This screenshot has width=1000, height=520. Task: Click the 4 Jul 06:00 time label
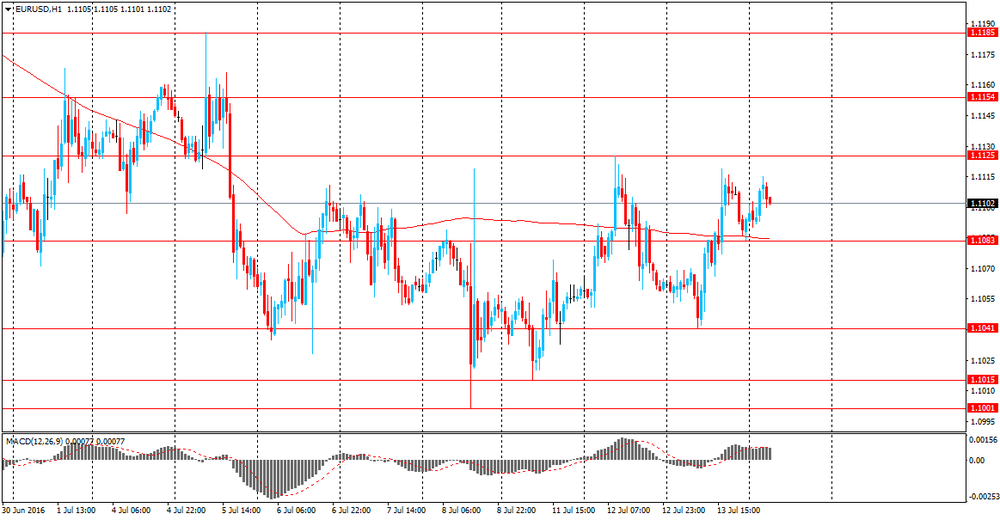131,510
